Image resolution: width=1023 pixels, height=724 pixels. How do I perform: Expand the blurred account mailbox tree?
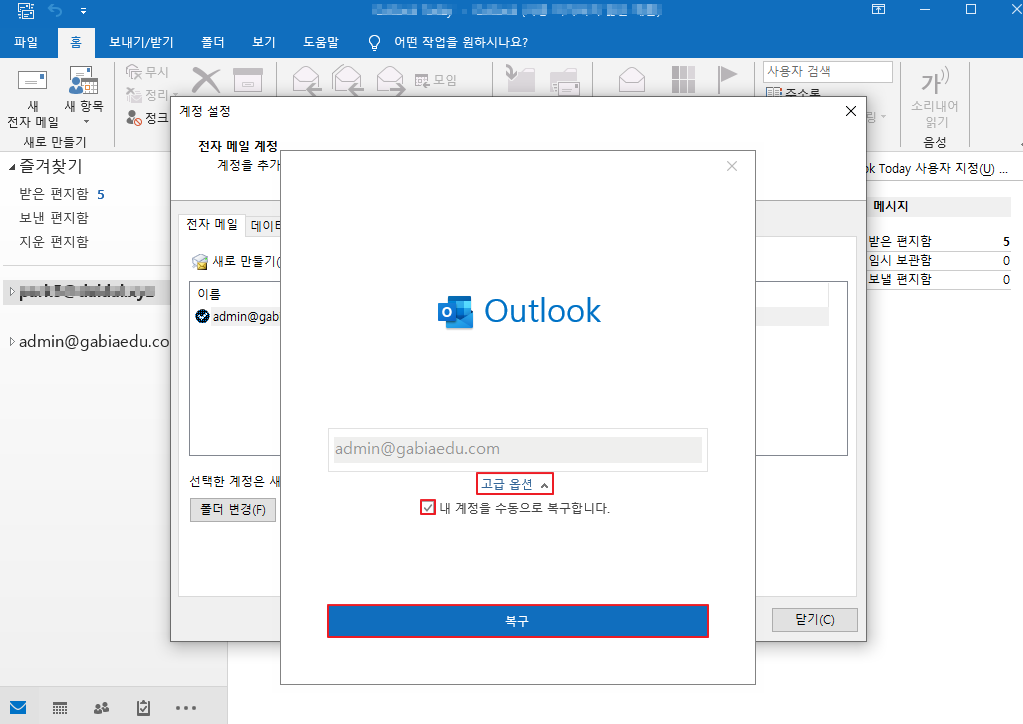[12, 292]
